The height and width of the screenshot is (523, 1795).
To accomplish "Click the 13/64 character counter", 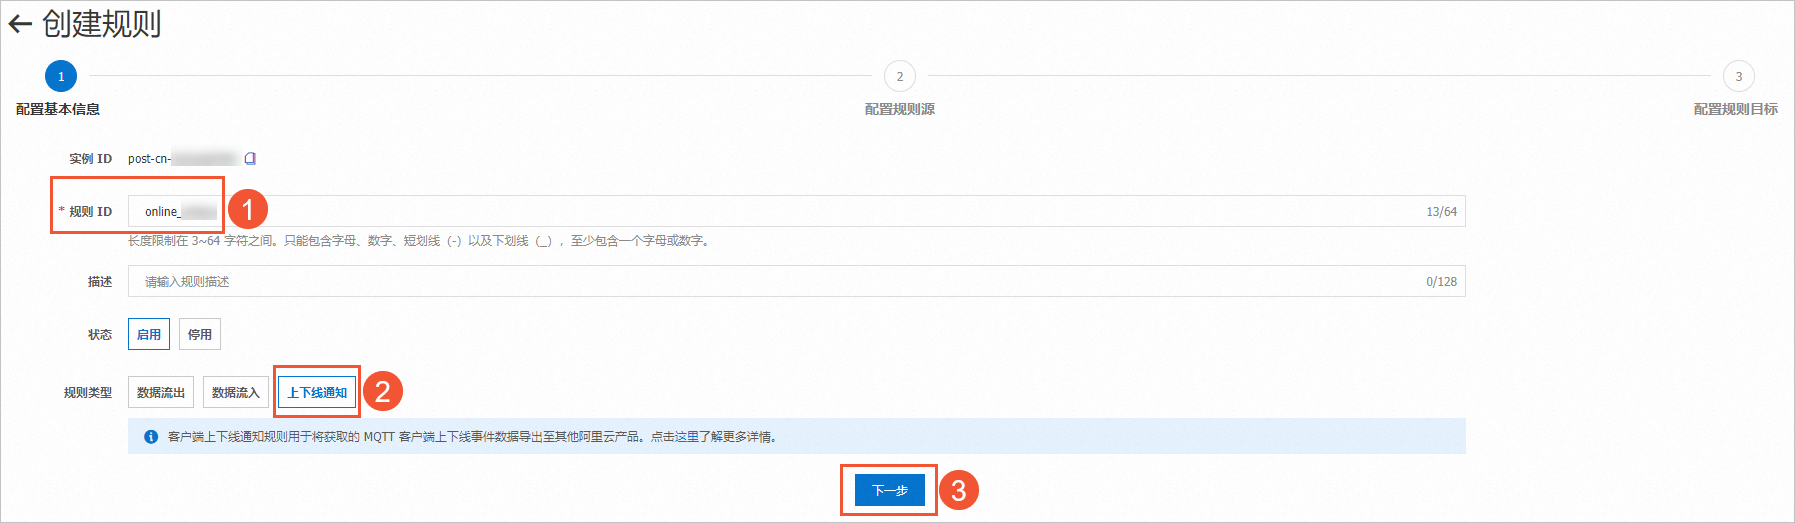I will pyautogui.click(x=1441, y=211).
